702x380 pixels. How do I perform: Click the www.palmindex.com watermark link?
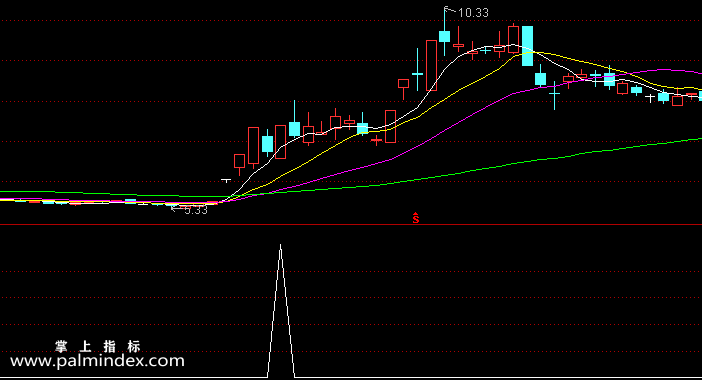tap(97, 361)
